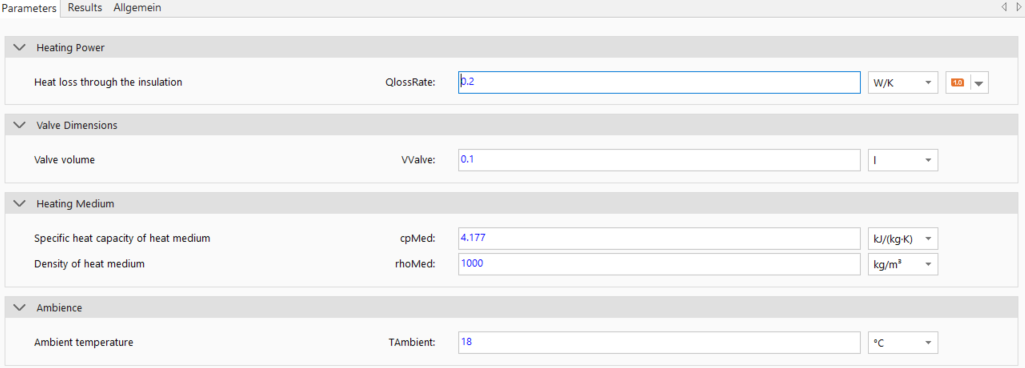The image size is (1025, 368).
Task: Open the °C unit dropdown
Action: pyautogui.click(x=903, y=343)
